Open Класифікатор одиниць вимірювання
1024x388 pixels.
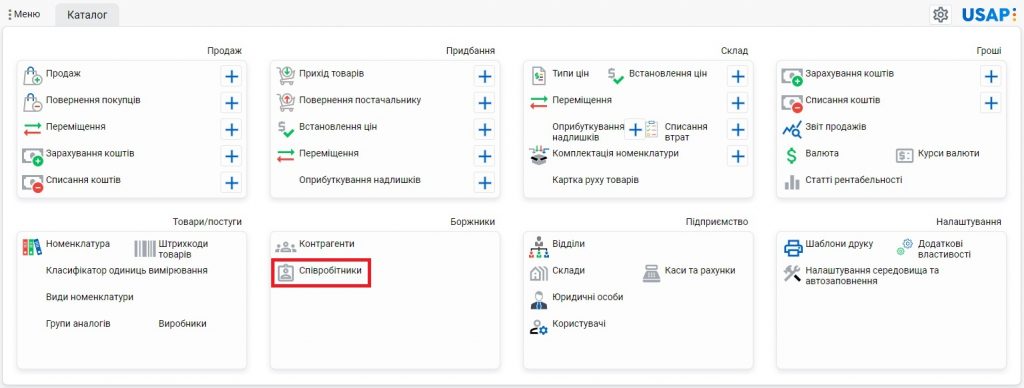click(x=127, y=270)
